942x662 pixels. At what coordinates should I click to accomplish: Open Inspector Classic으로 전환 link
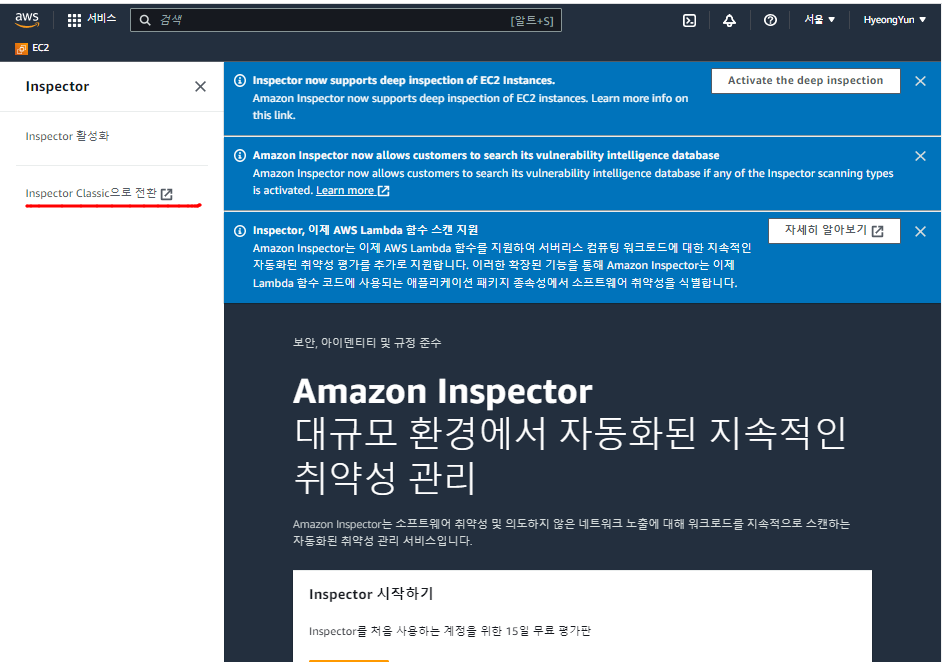point(99,193)
